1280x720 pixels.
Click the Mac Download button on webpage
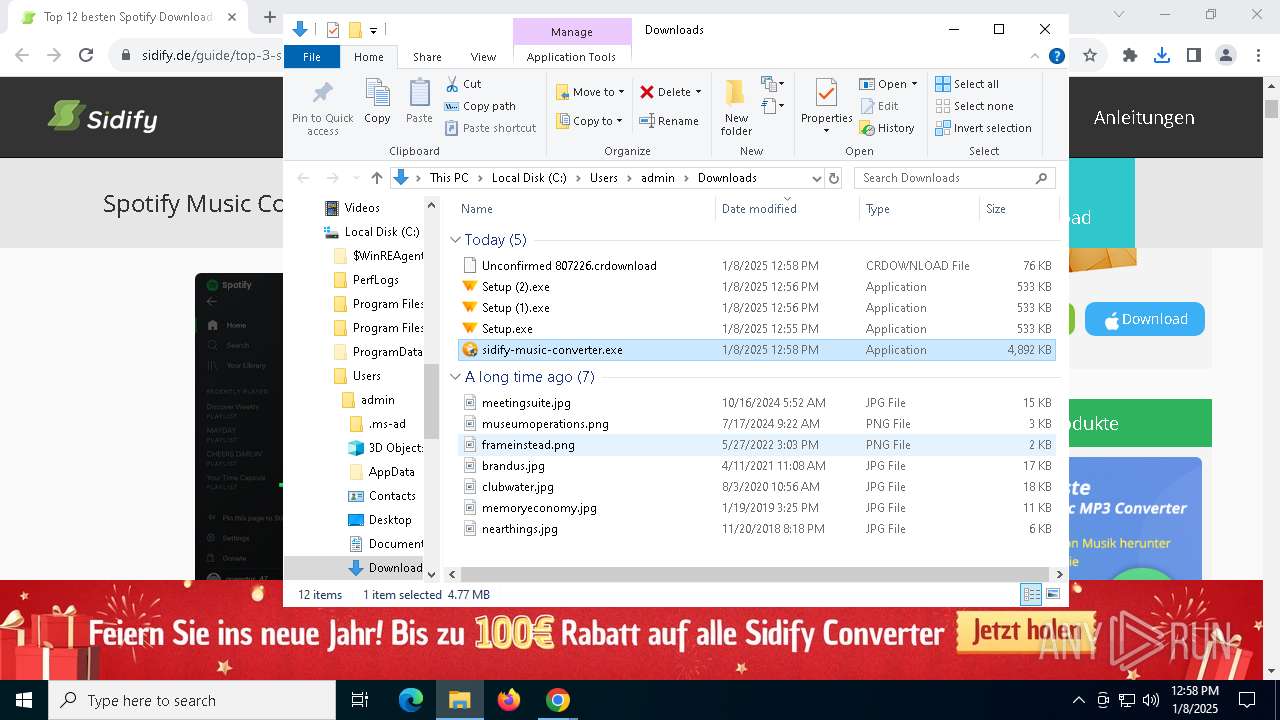[x=1145, y=319]
